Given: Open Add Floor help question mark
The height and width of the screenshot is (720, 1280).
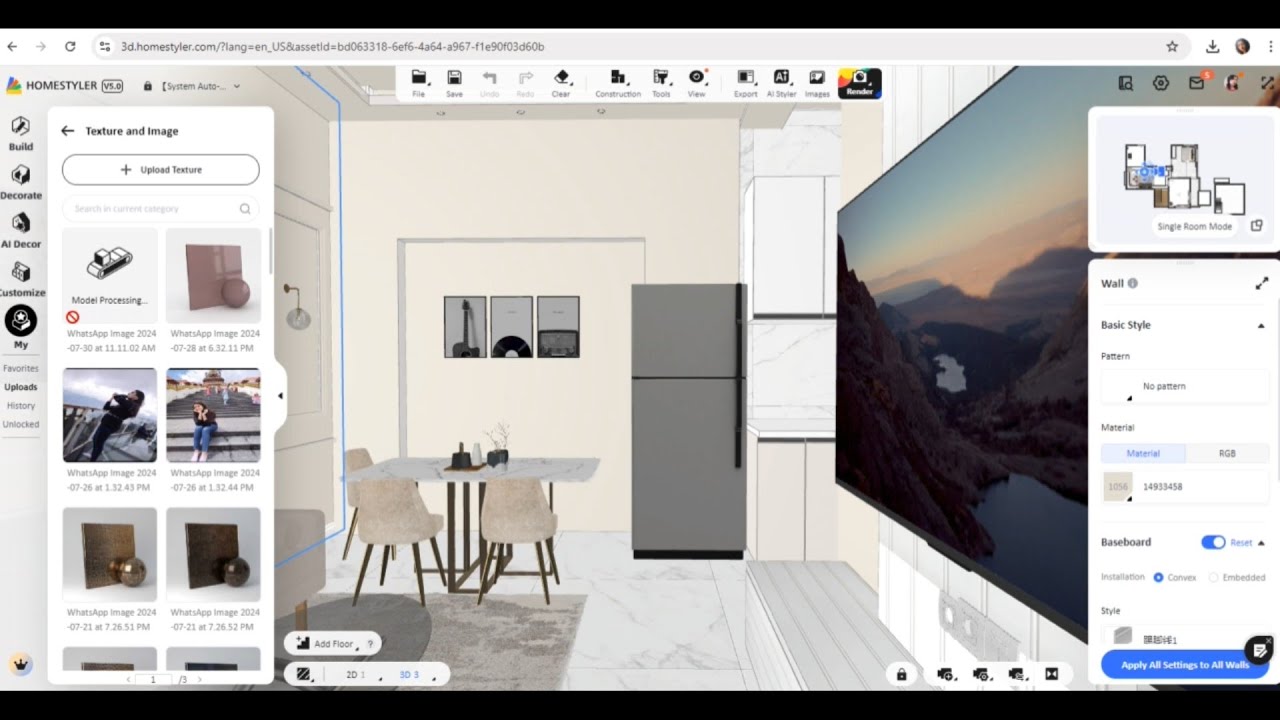Looking at the screenshot, I should click(x=370, y=644).
